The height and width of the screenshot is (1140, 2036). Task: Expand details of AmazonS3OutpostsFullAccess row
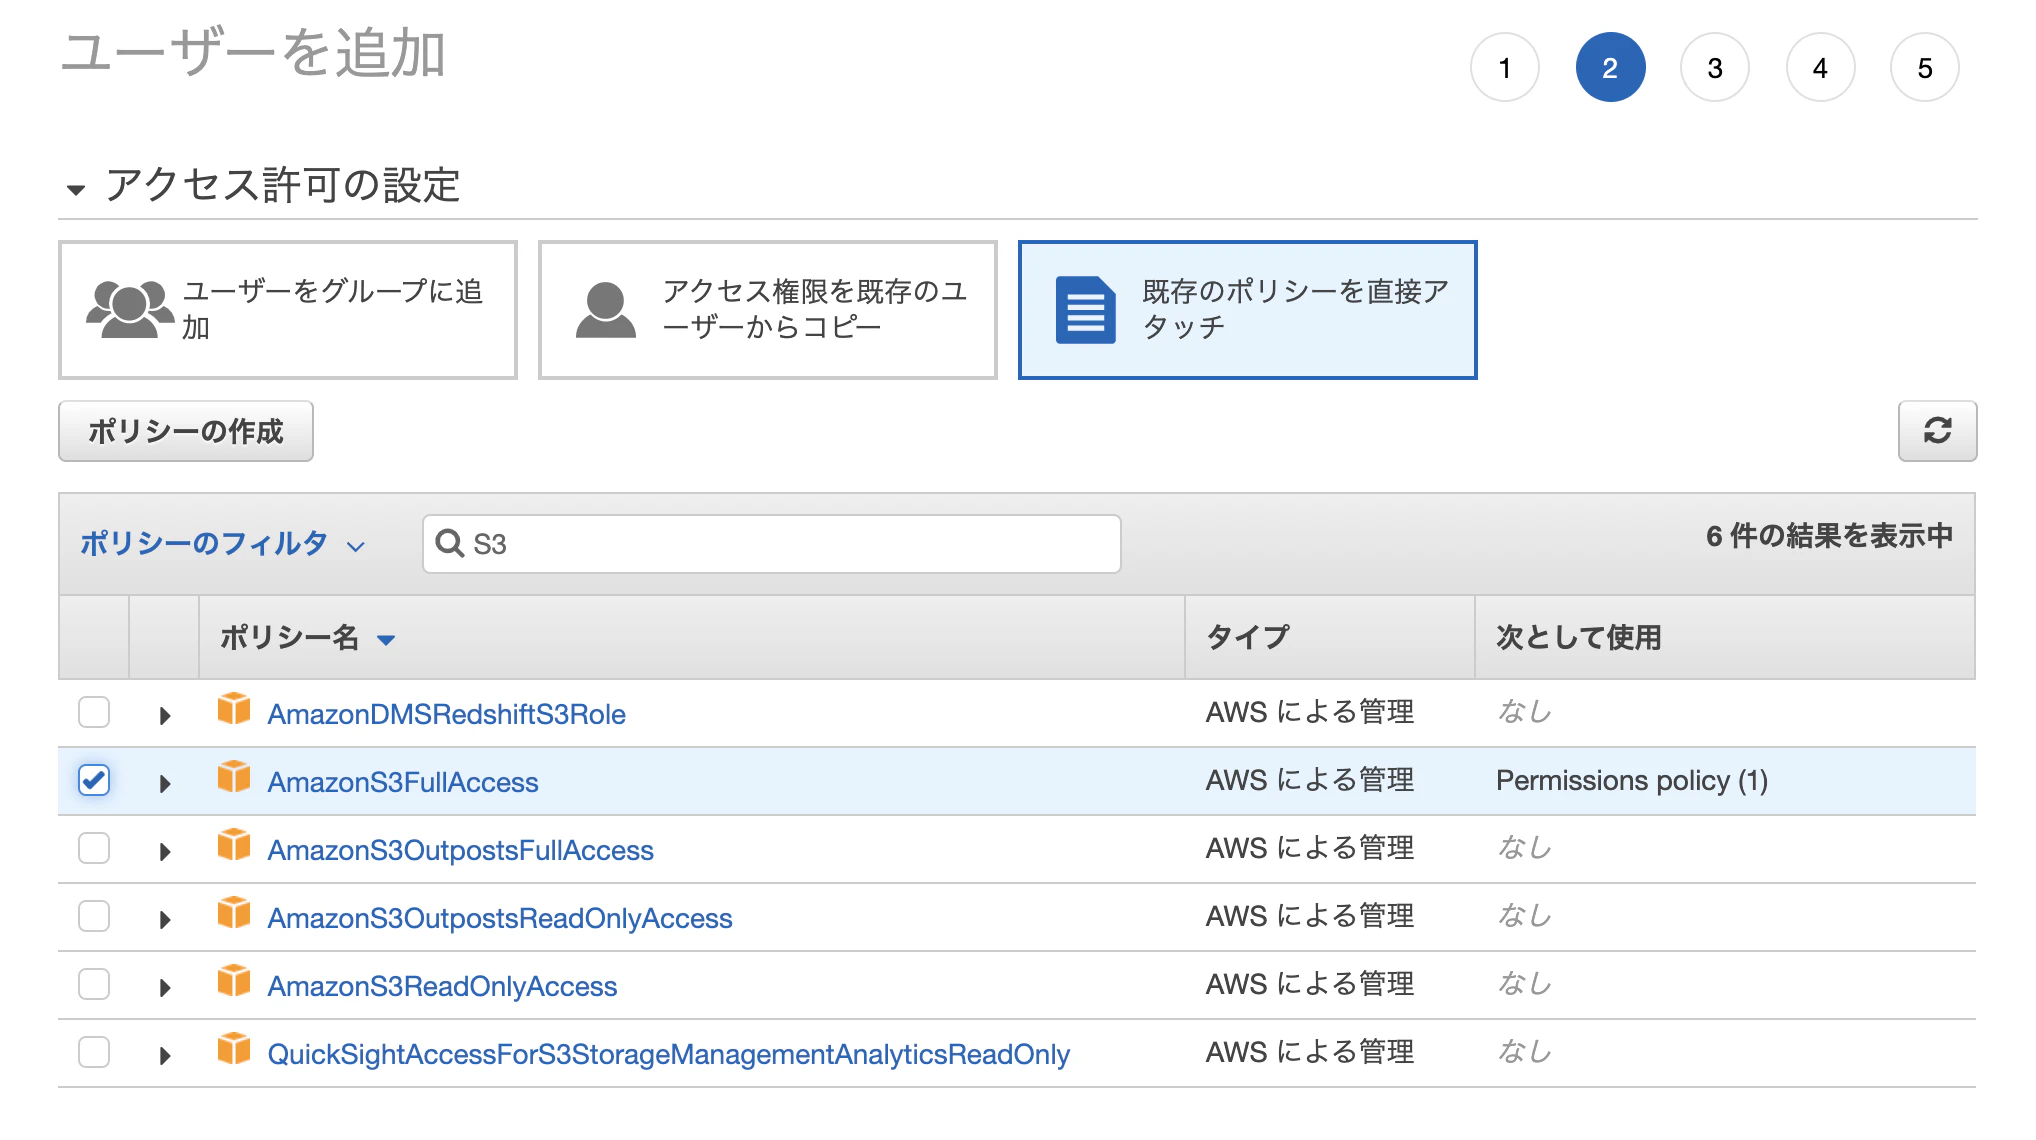point(165,852)
